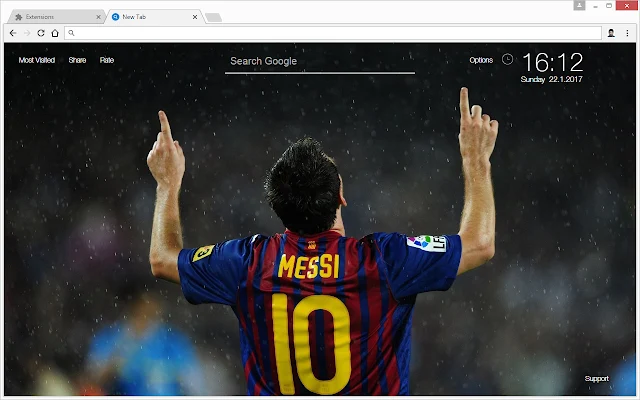Click the Share link
The width and height of the screenshot is (640, 400).
tap(77, 60)
